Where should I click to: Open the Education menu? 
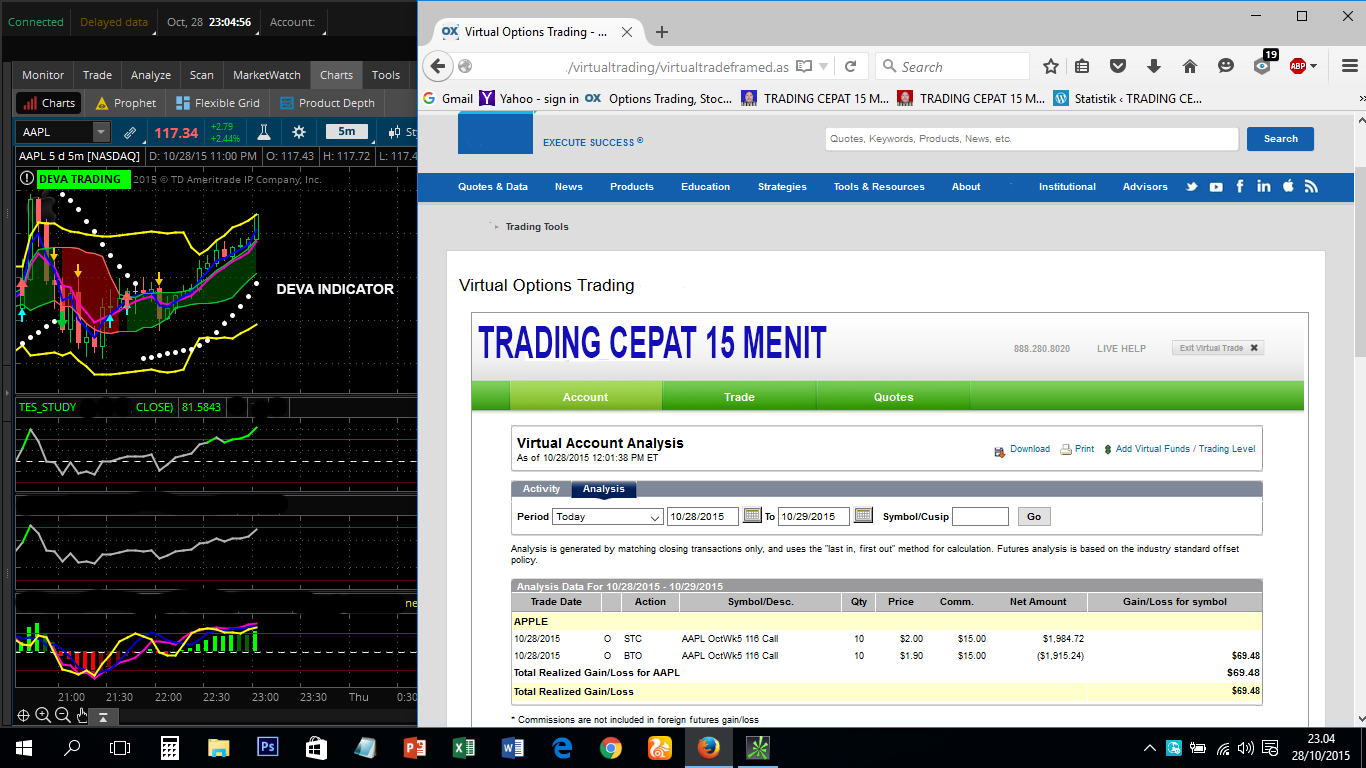706,186
